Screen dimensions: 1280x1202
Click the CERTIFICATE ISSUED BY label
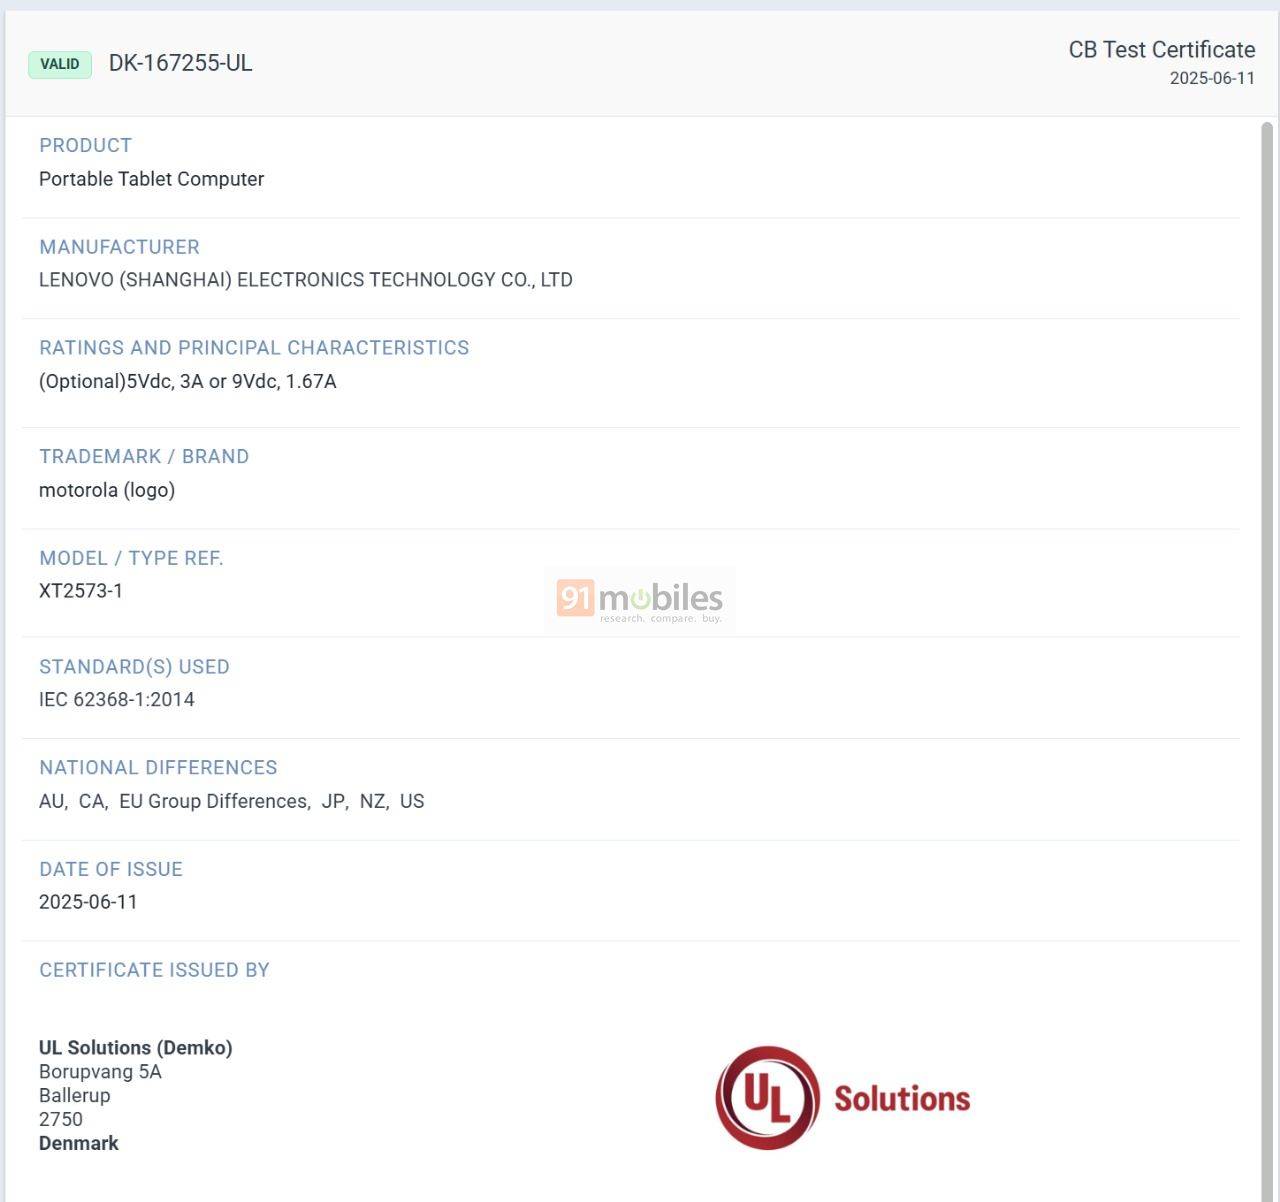click(x=154, y=970)
